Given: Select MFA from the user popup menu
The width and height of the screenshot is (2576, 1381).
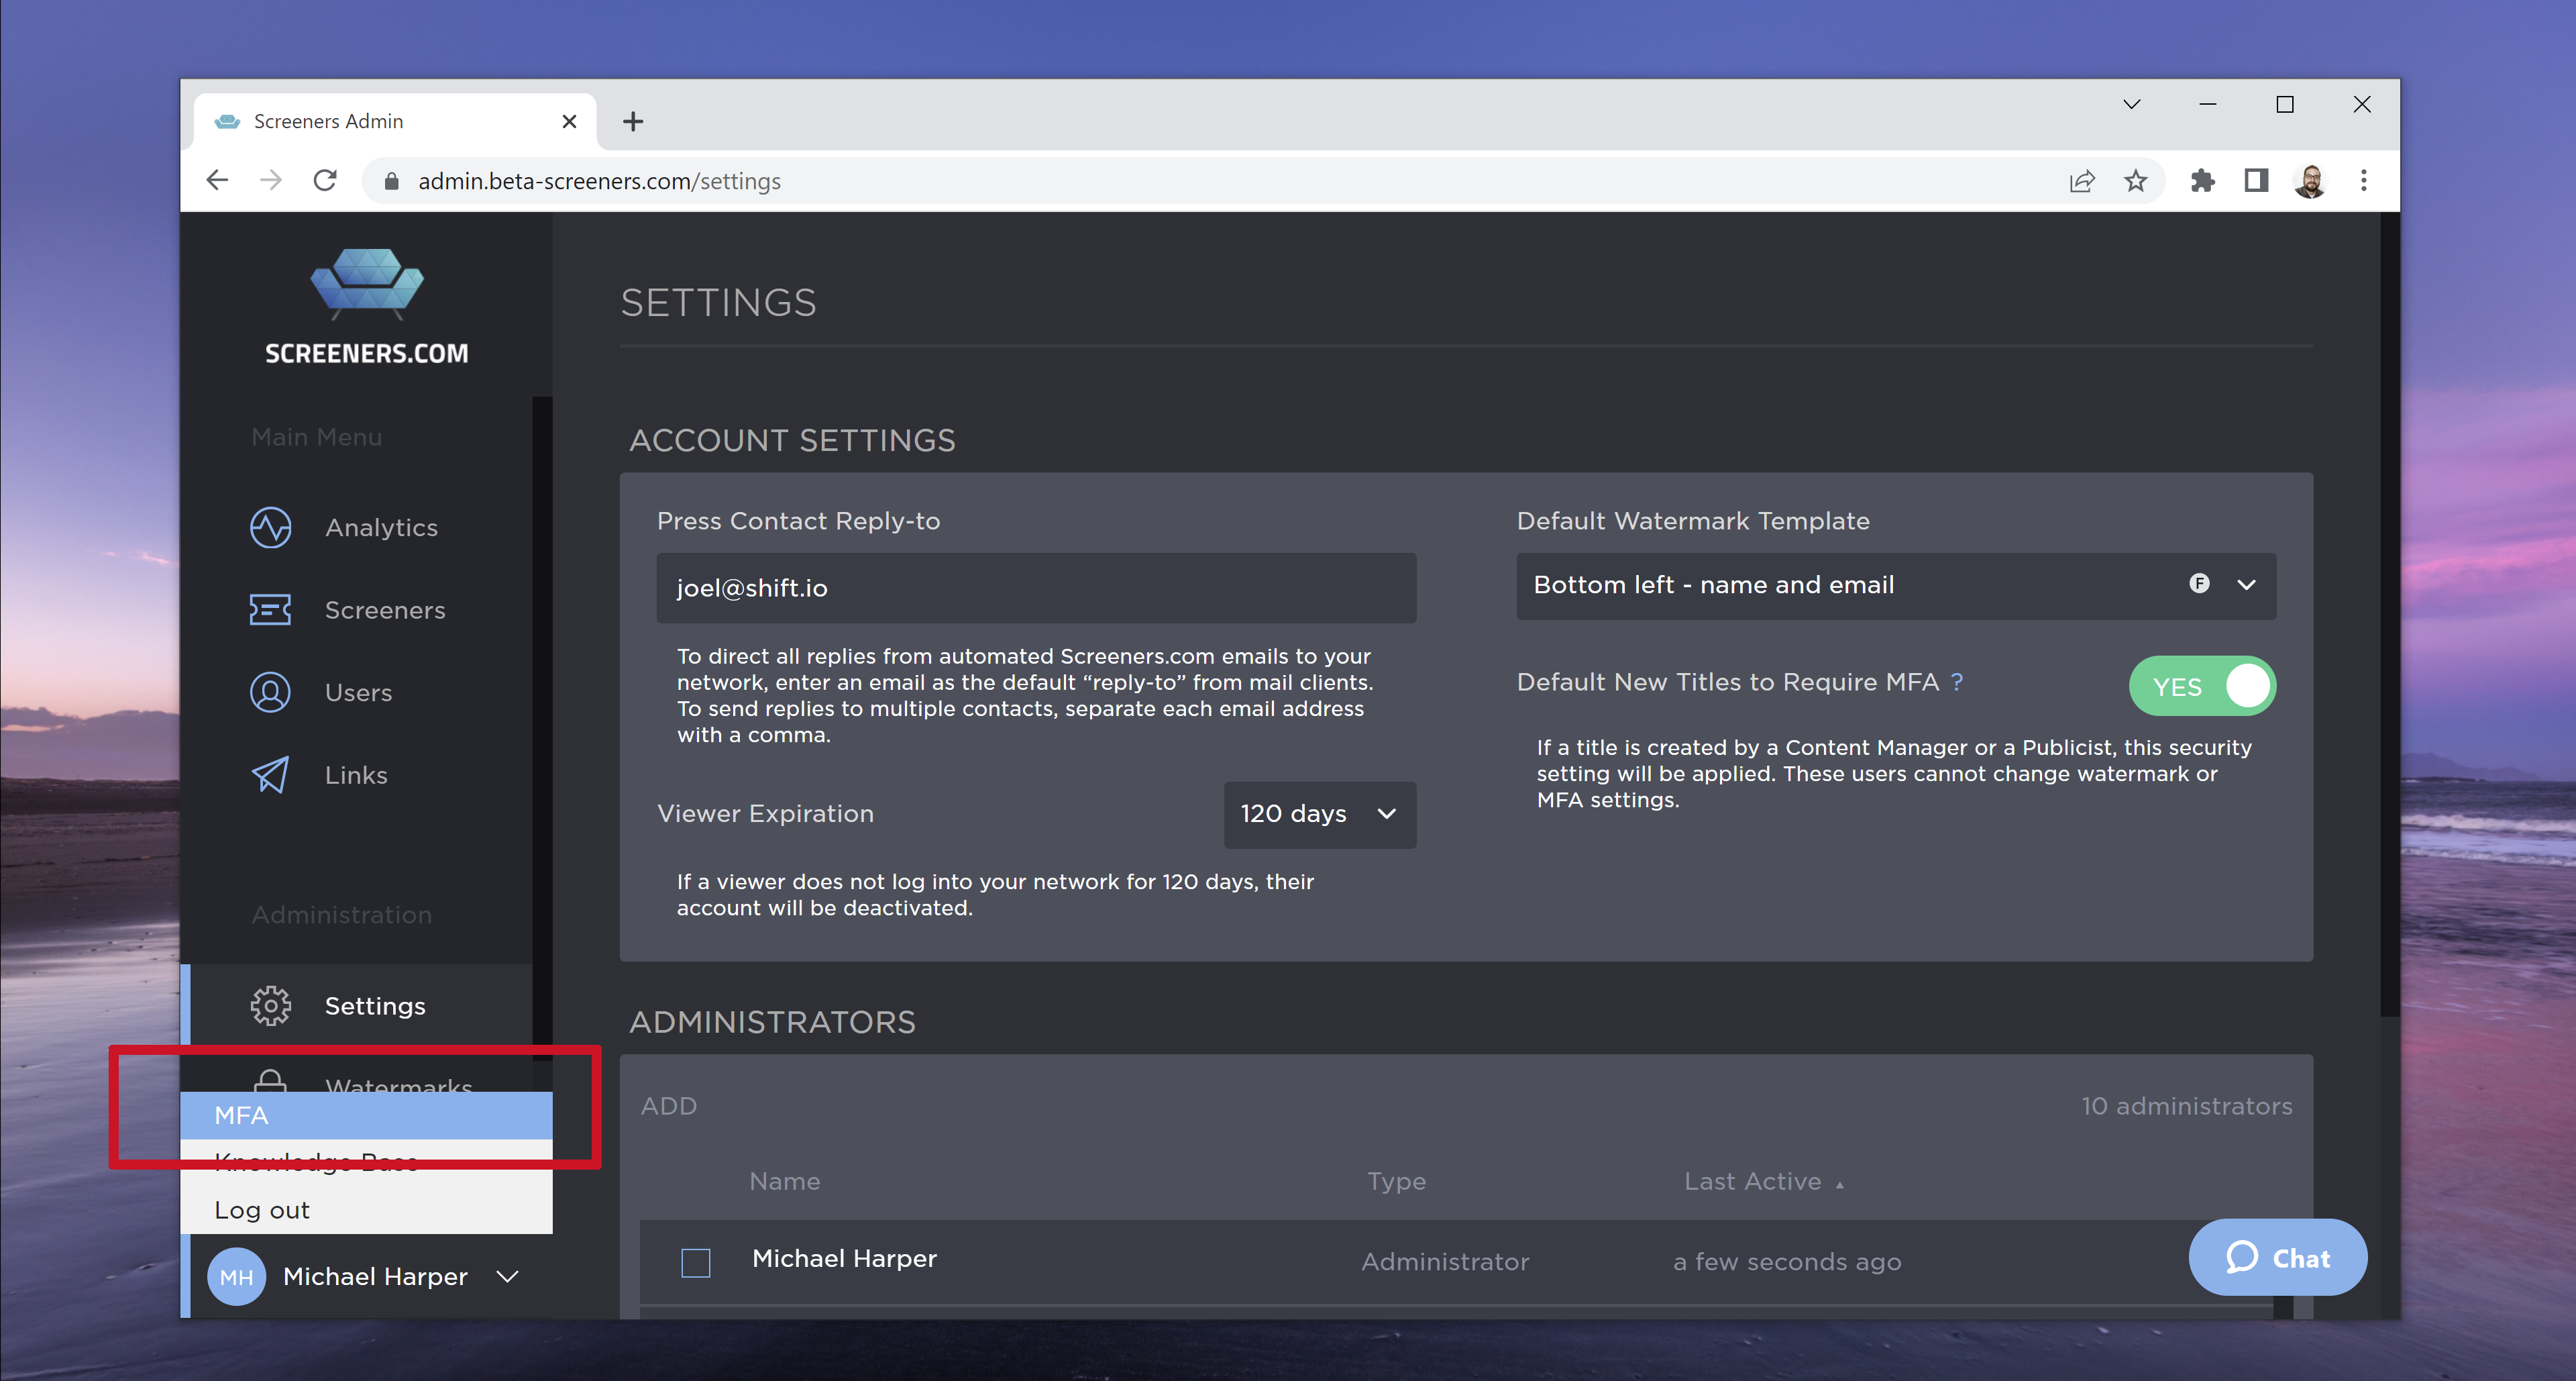Looking at the screenshot, I should pos(366,1116).
